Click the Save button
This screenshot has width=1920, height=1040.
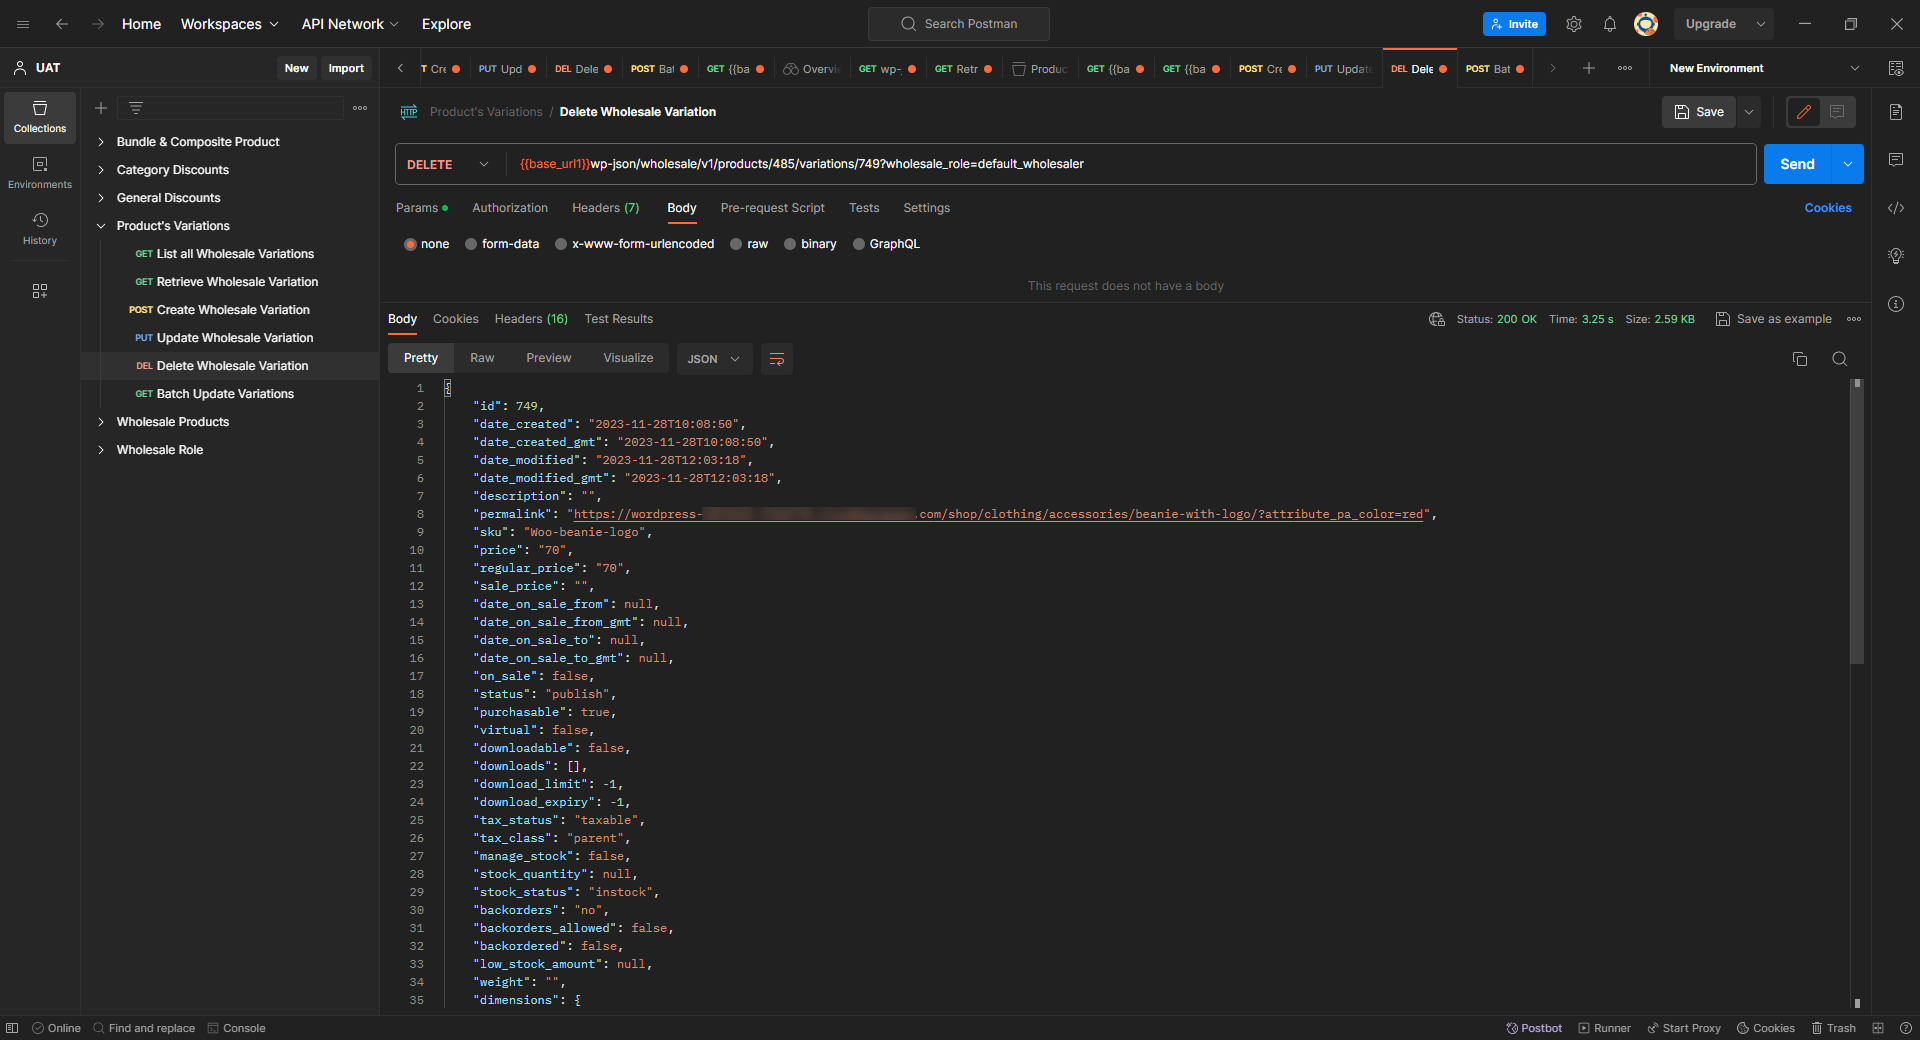coord(1699,112)
